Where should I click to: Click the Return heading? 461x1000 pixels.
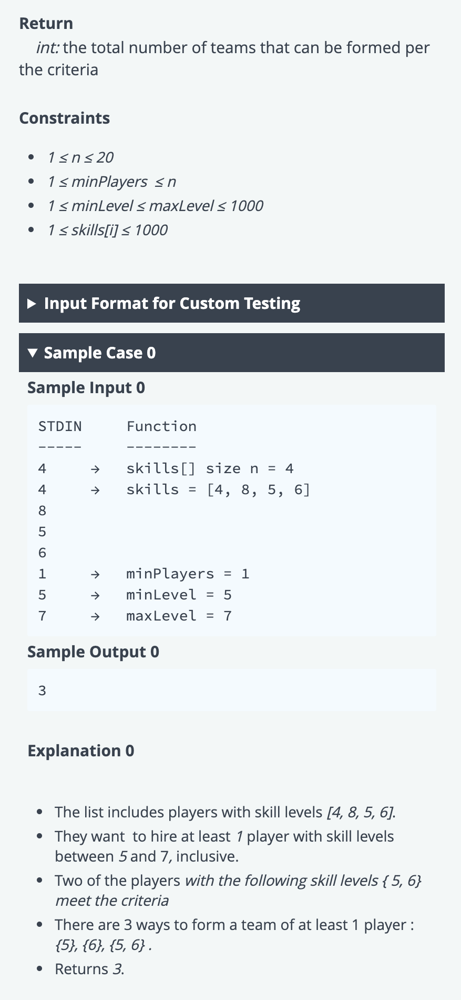click(x=46, y=24)
